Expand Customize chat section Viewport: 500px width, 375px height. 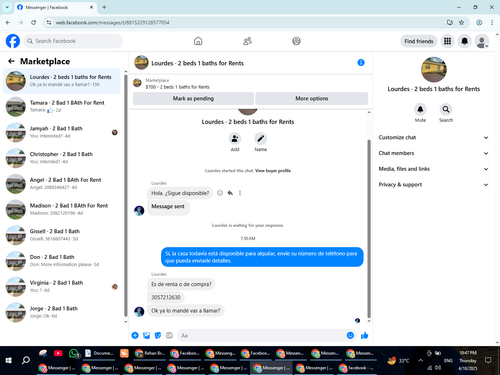click(433, 137)
